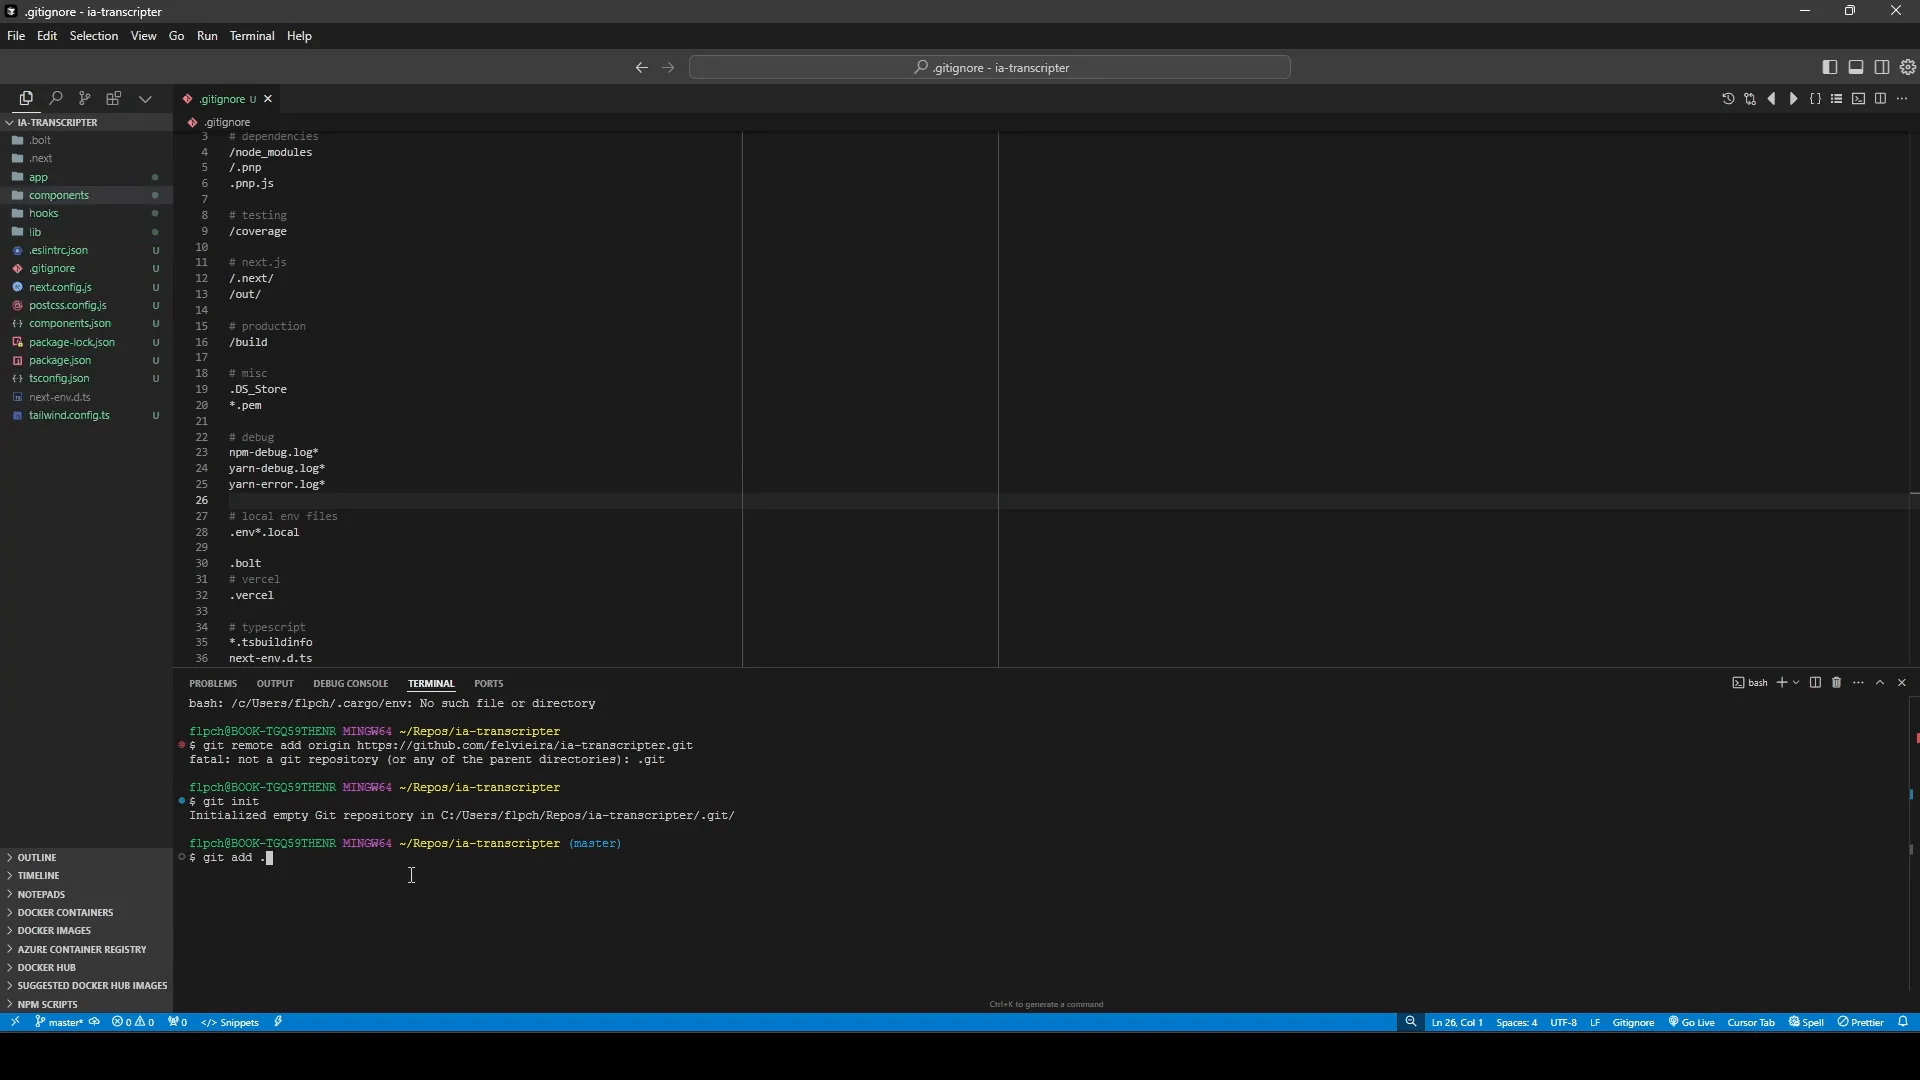Open next.config.js in the explorer
Image resolution: width=1920 pixels, height=1080 pixels.
point(86,287)
